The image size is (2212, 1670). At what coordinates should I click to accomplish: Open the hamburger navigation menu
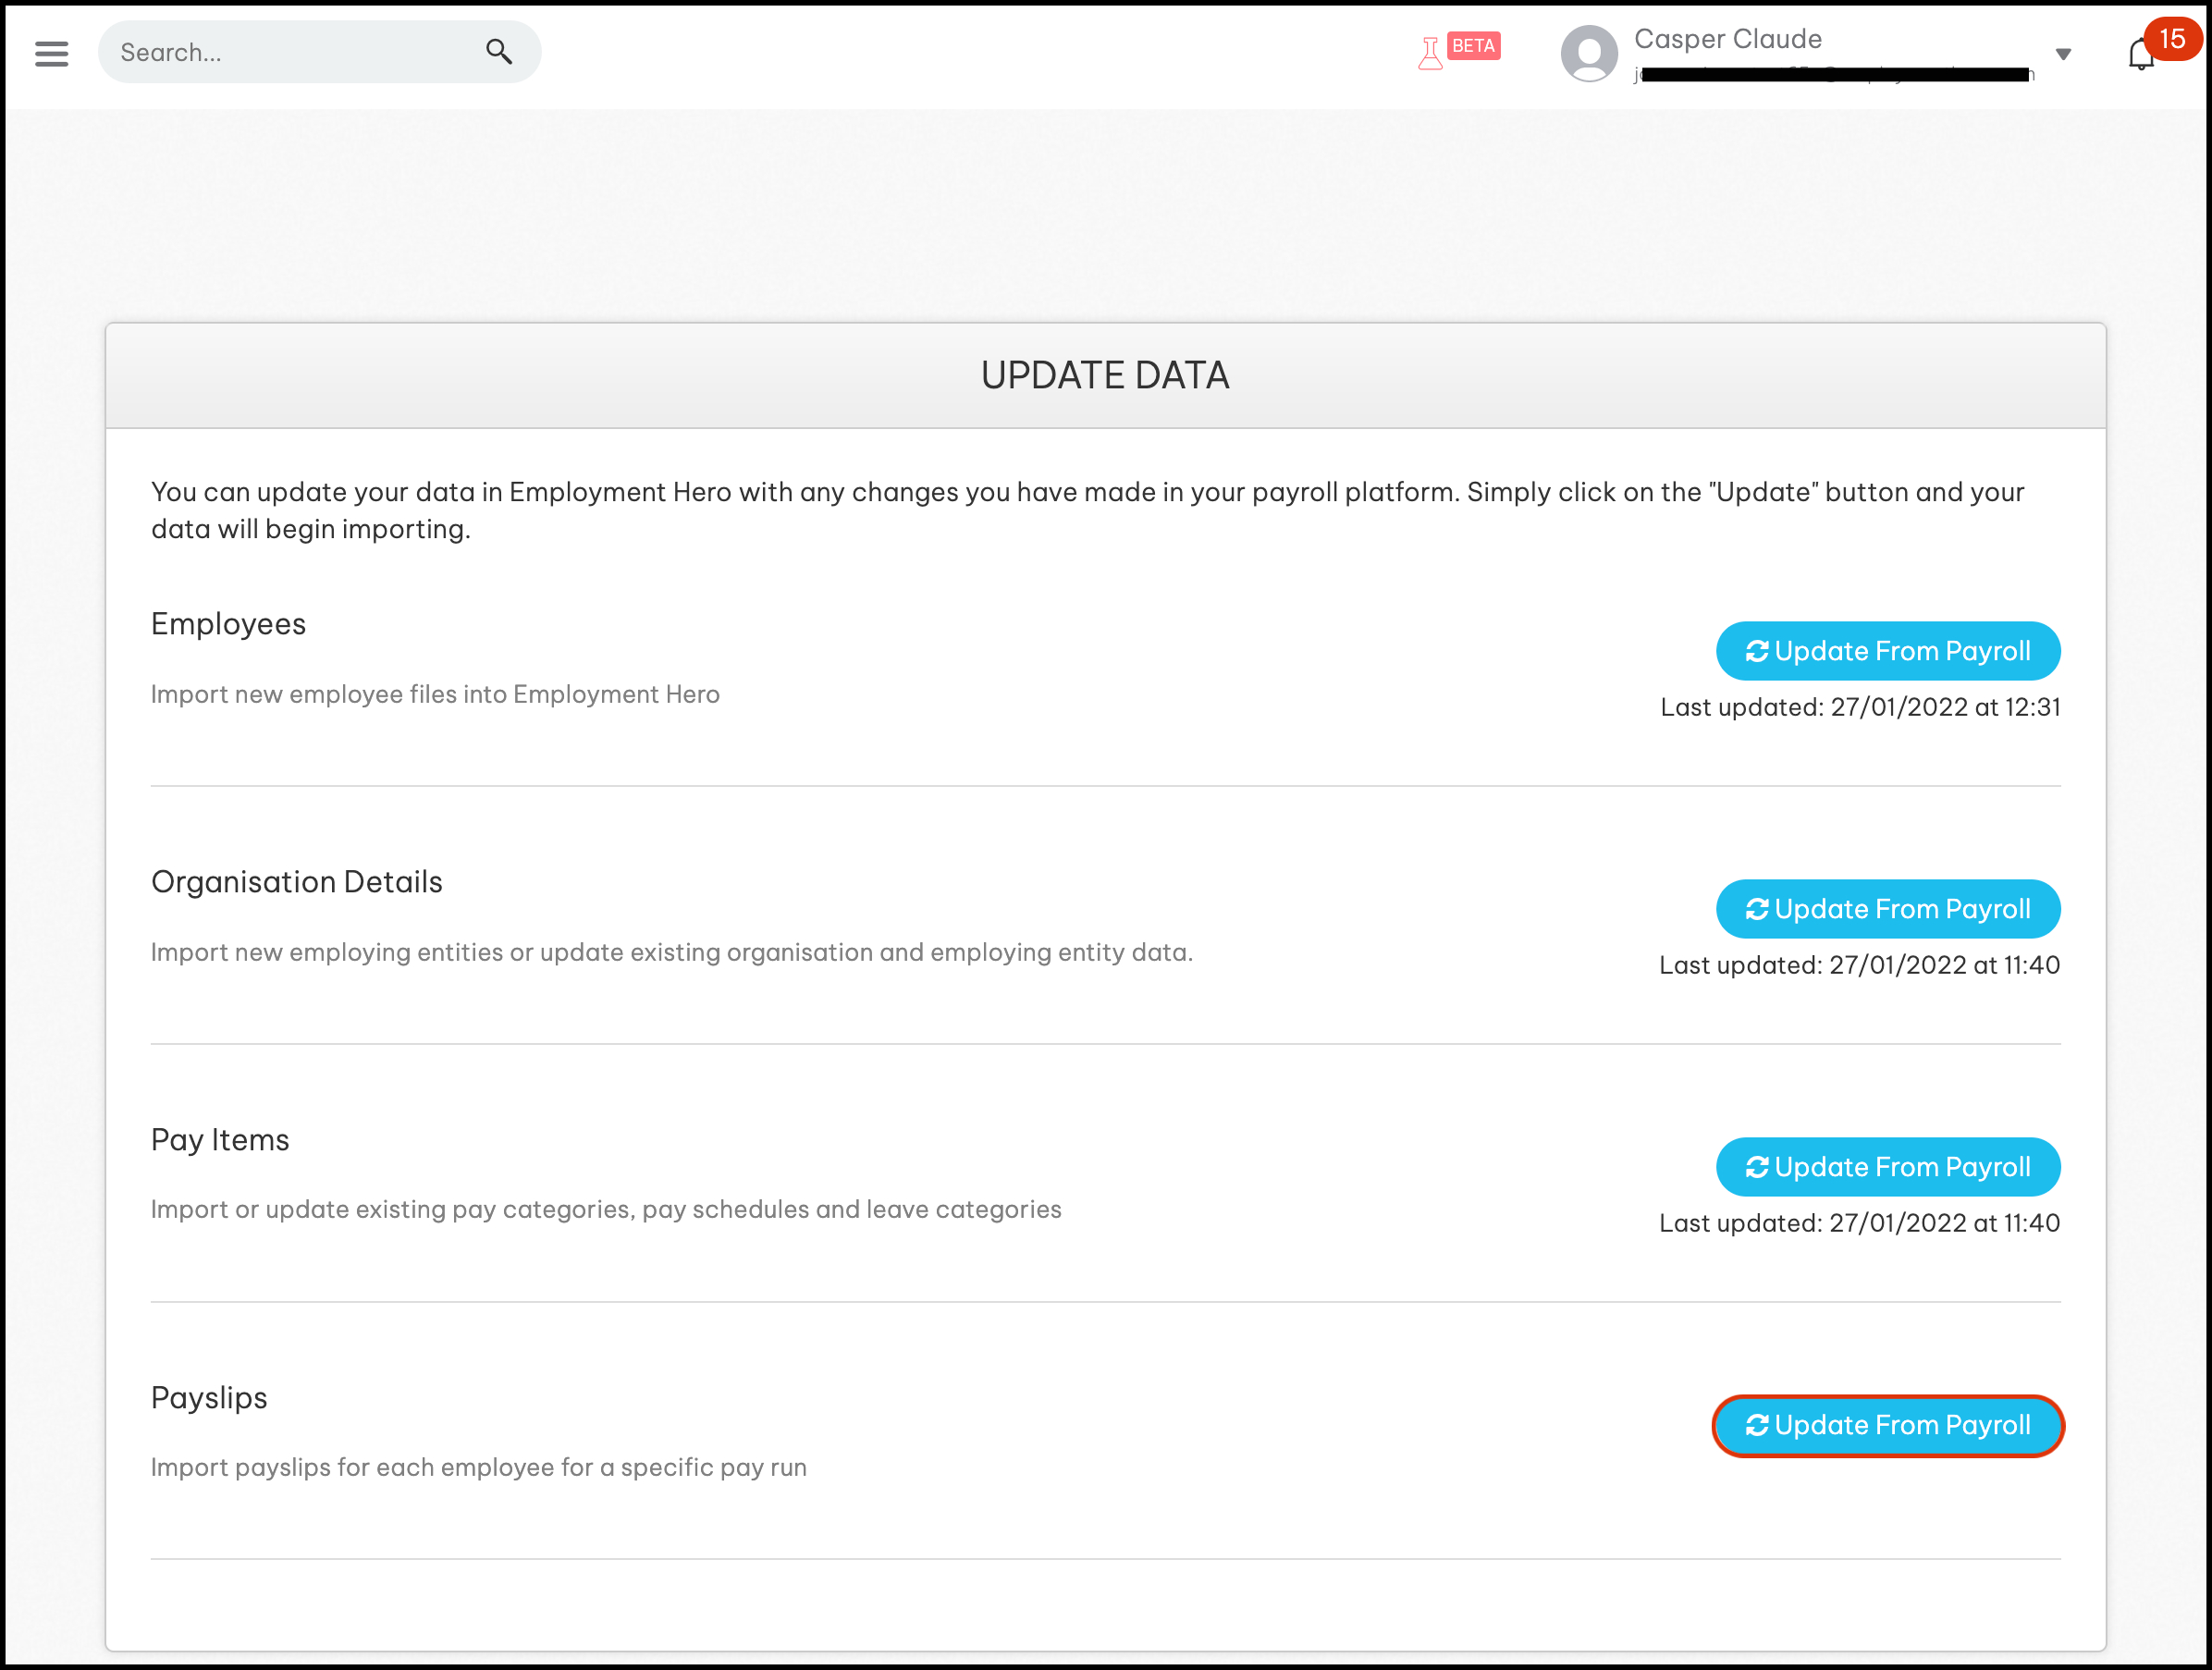51,53
